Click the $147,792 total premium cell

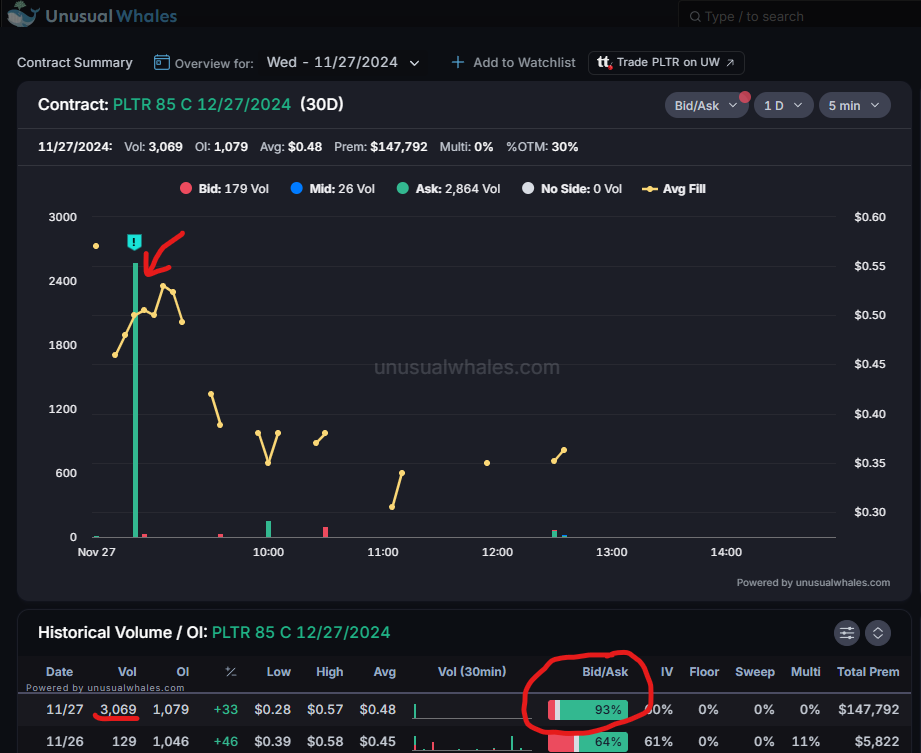(868, 710)
